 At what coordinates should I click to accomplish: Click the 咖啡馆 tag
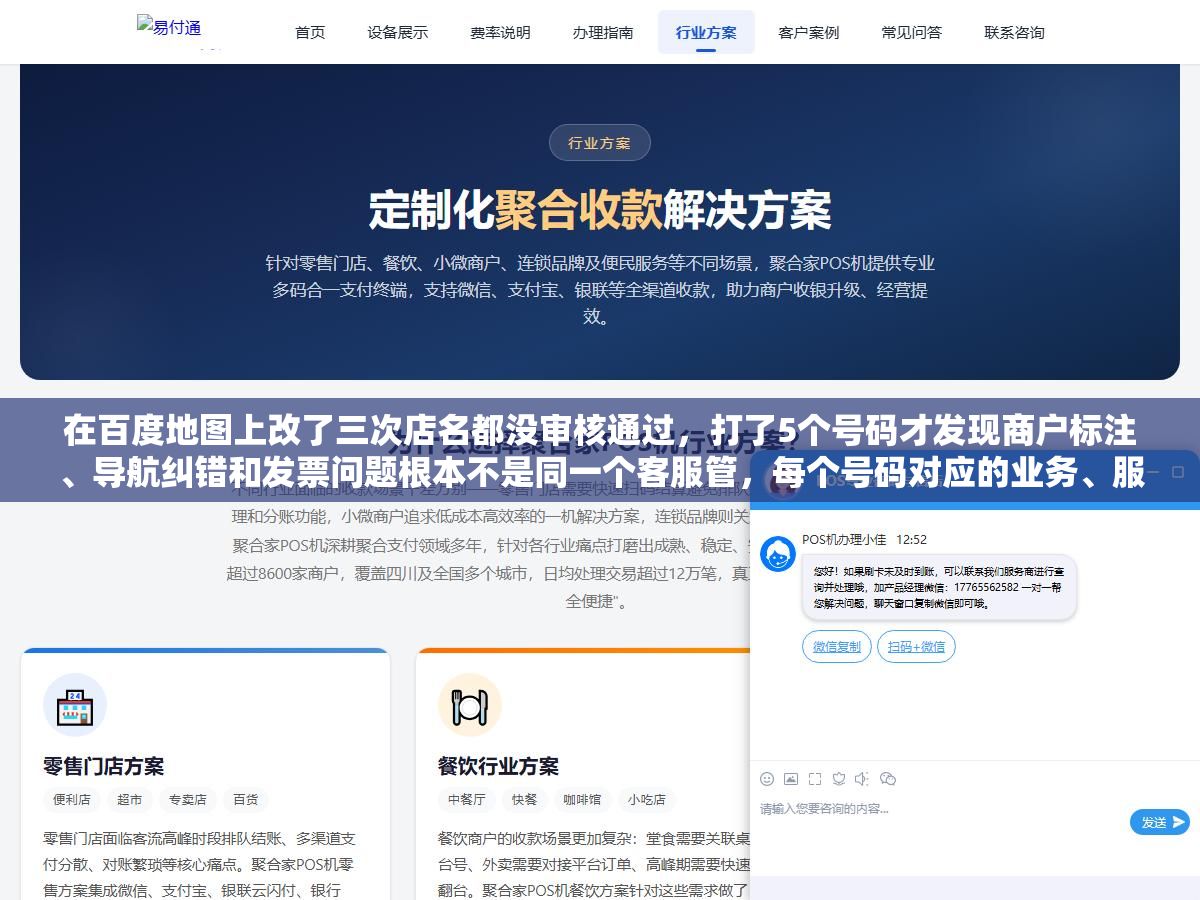[x=583, y=800]
